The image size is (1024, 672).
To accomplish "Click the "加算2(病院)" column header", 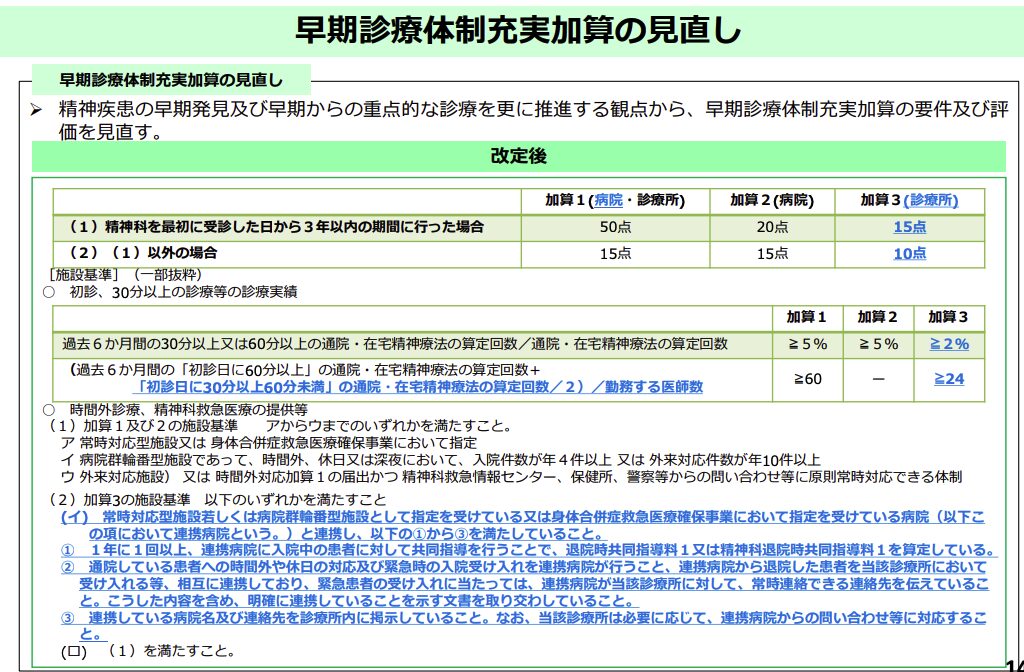I will pyautogui.click(x=772, y=200).
